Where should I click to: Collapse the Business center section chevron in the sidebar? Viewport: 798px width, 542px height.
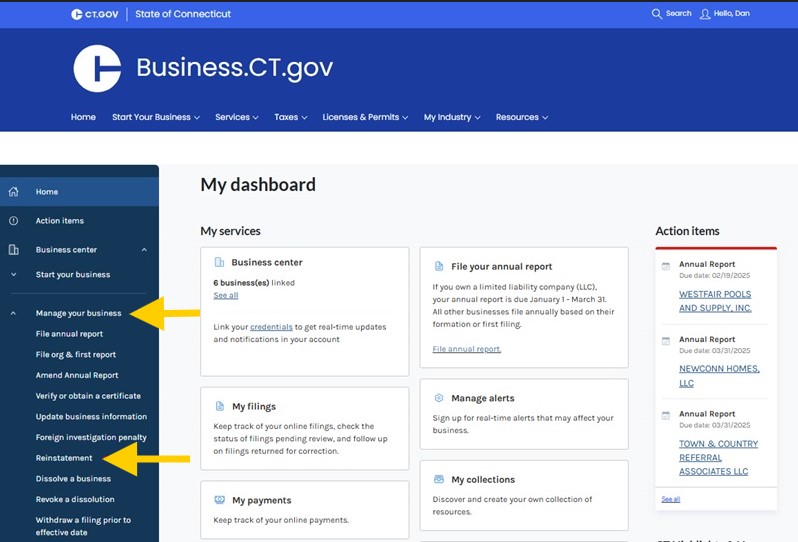coord(145,250)
